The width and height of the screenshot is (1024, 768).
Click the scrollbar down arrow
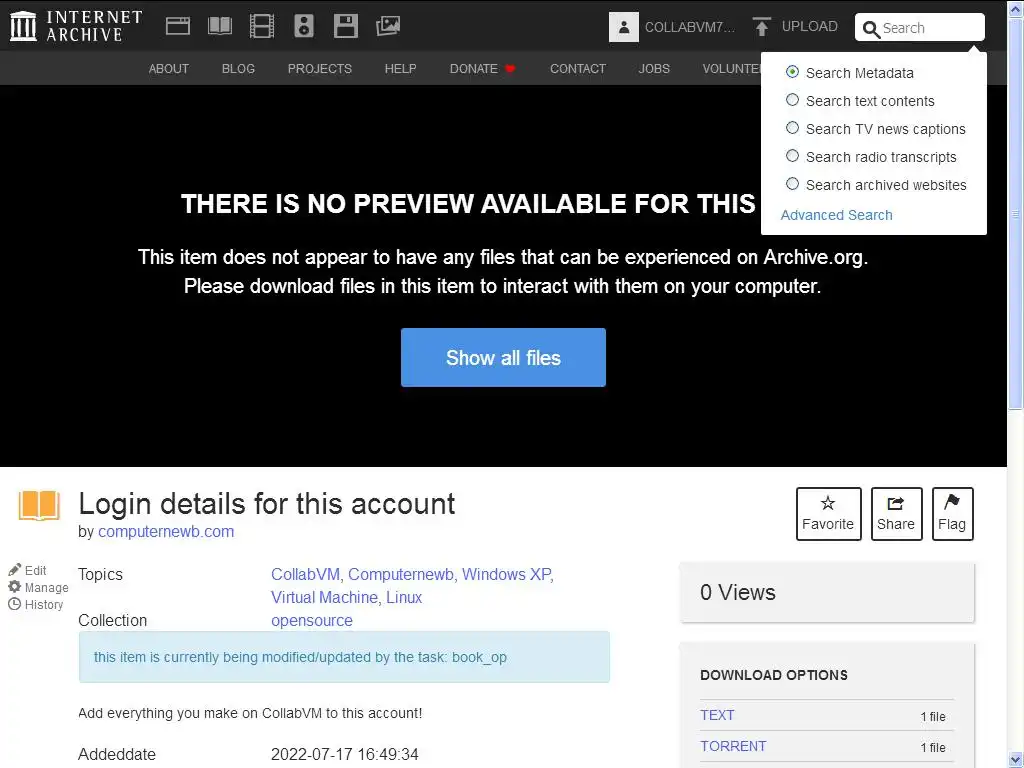tap(1016, 761)
